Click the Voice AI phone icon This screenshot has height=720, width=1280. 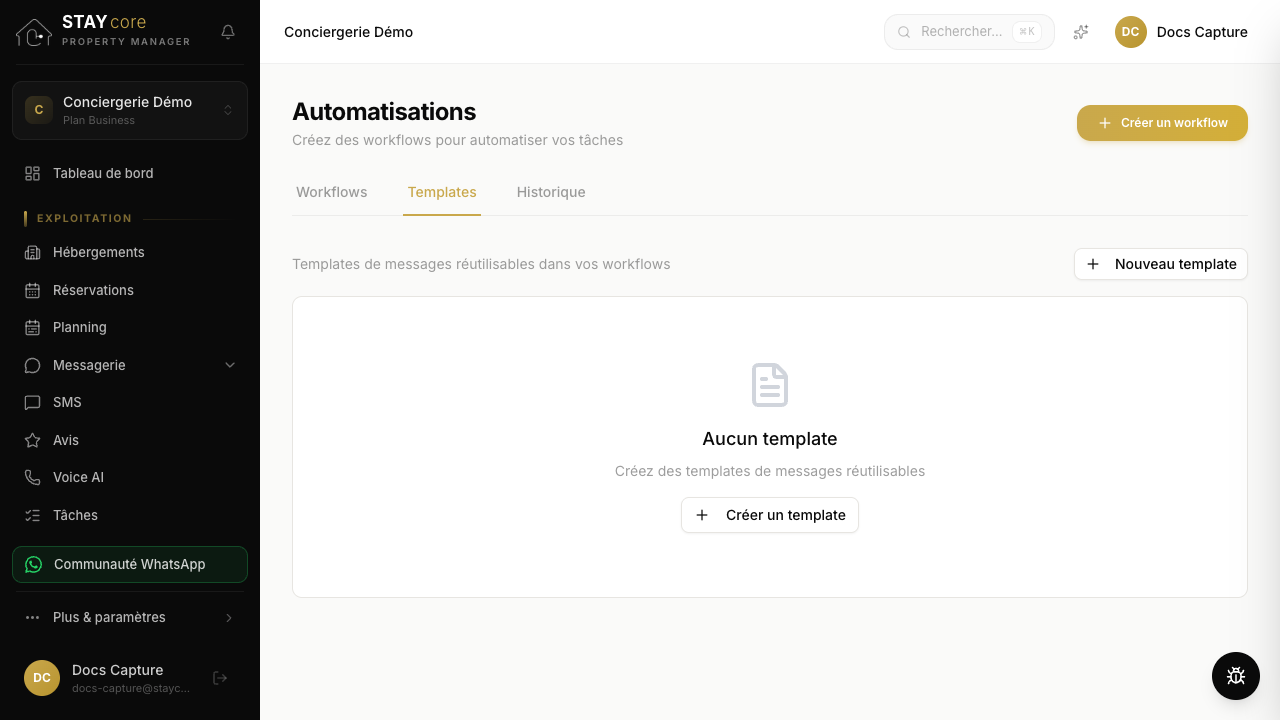[33, 477]
